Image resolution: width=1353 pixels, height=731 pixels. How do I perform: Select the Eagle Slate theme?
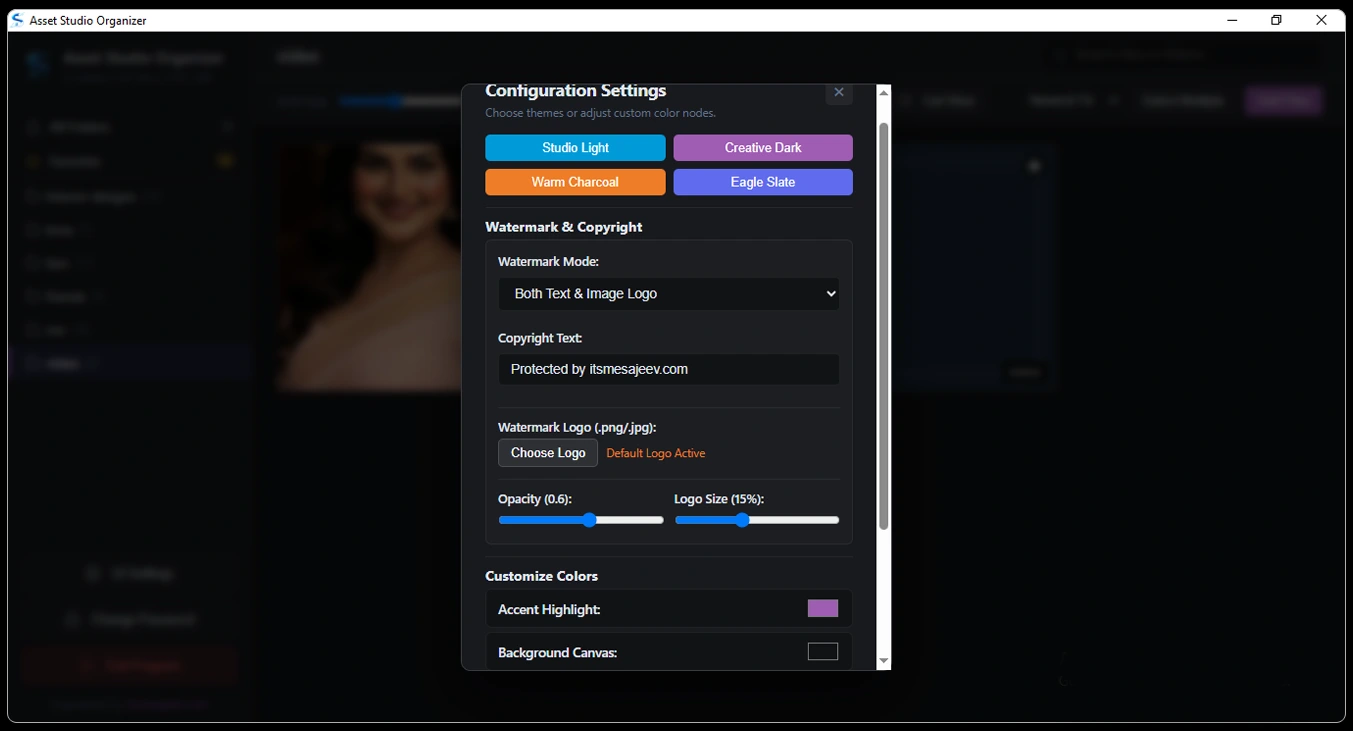(x=763, y=182)
